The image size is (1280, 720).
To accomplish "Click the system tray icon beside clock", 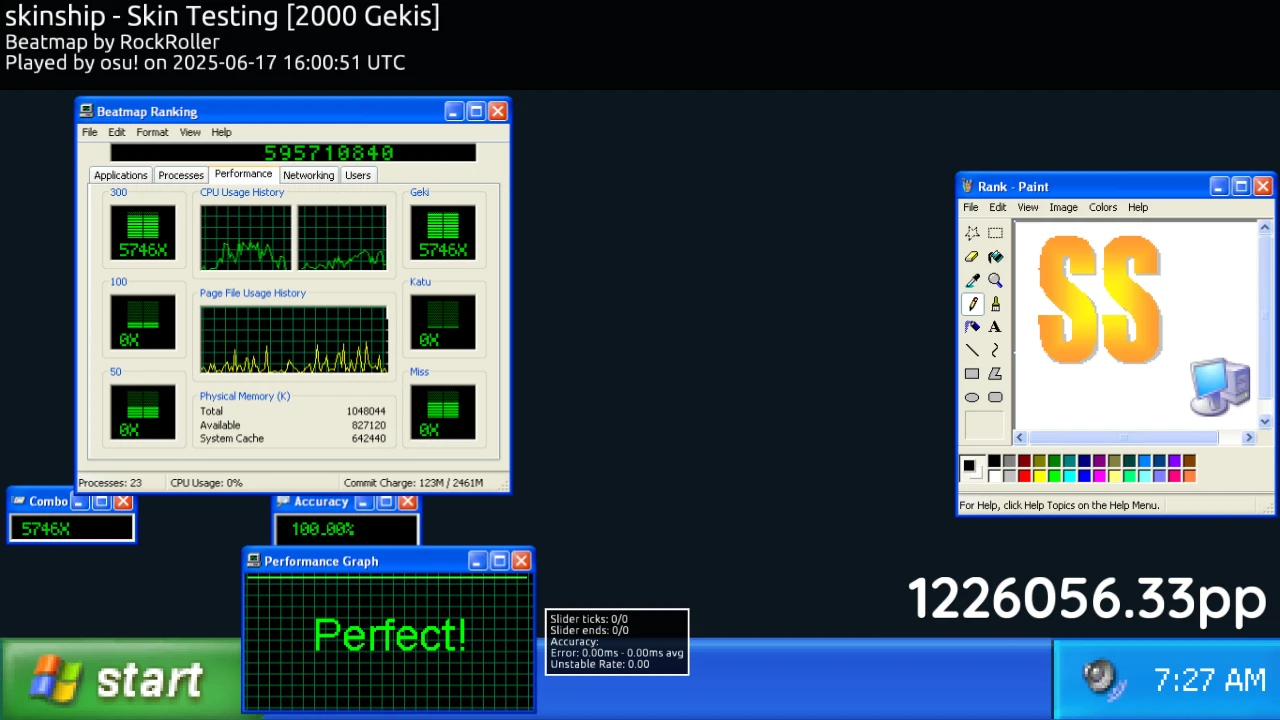I will point(1102,679).
